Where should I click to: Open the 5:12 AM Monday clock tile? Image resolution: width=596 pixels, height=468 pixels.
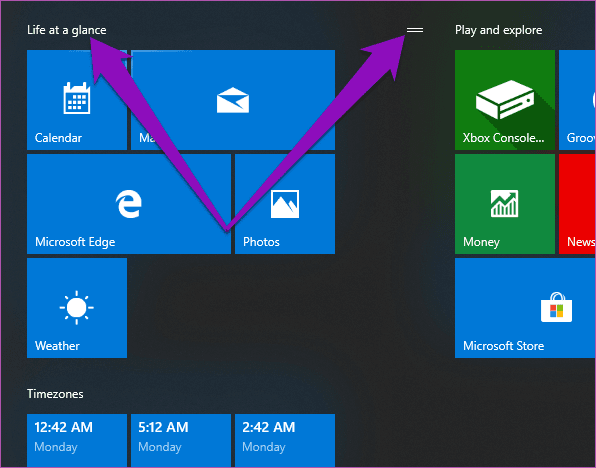click(181, 440)
